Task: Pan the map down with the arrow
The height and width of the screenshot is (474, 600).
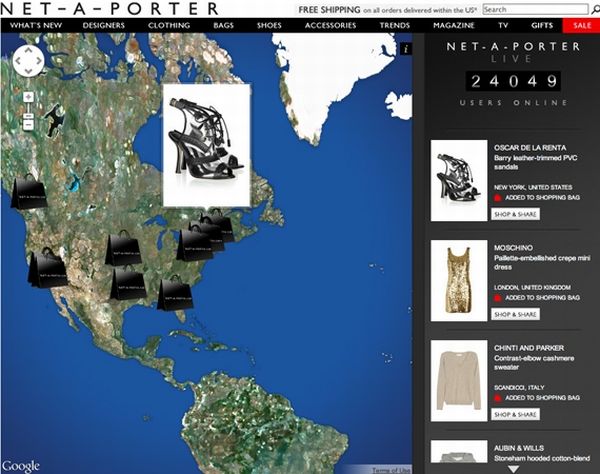Action: click(29, 71)
